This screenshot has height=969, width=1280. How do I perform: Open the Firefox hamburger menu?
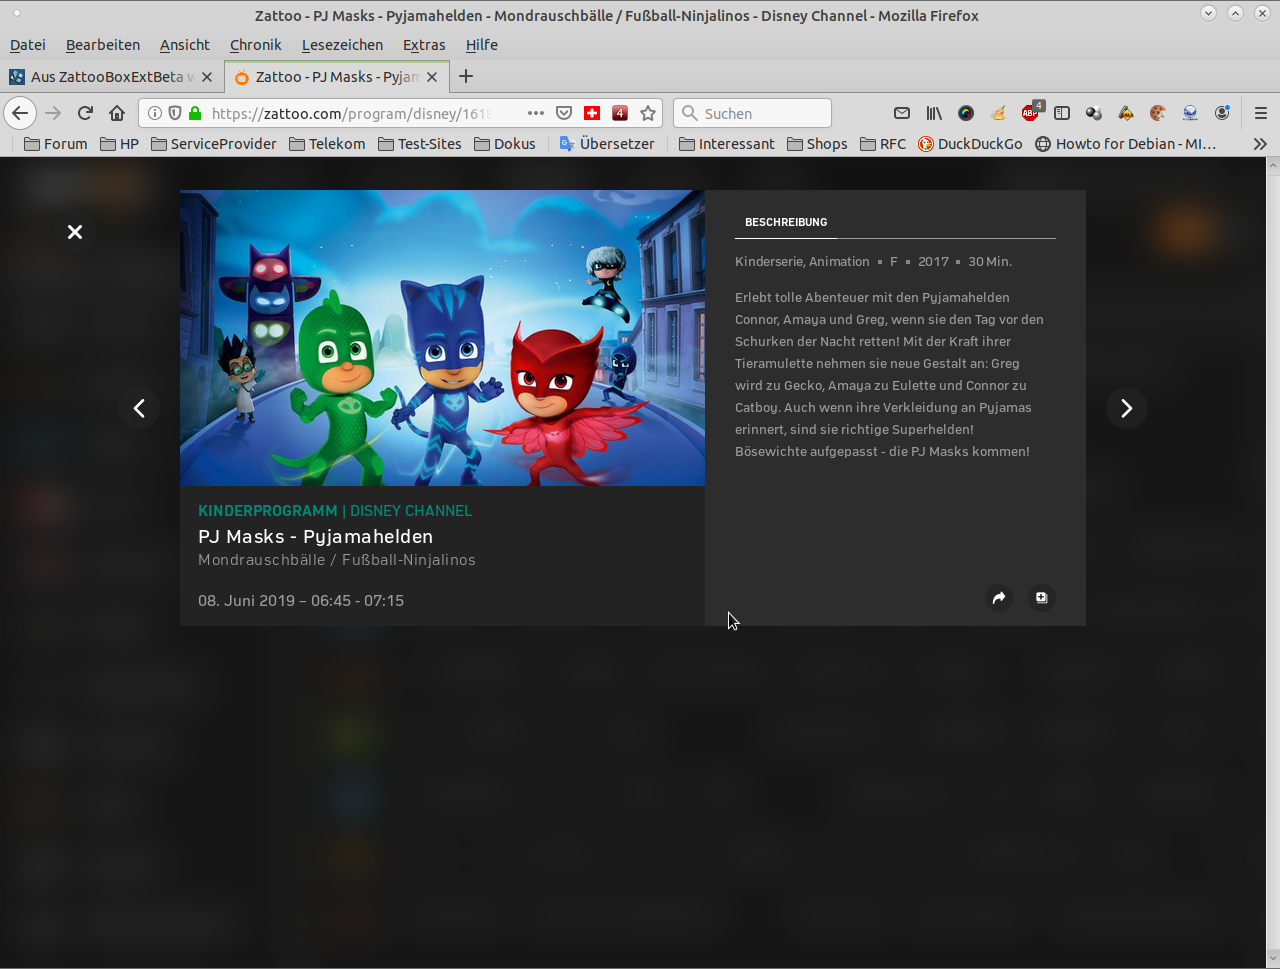coord(1261,113)
